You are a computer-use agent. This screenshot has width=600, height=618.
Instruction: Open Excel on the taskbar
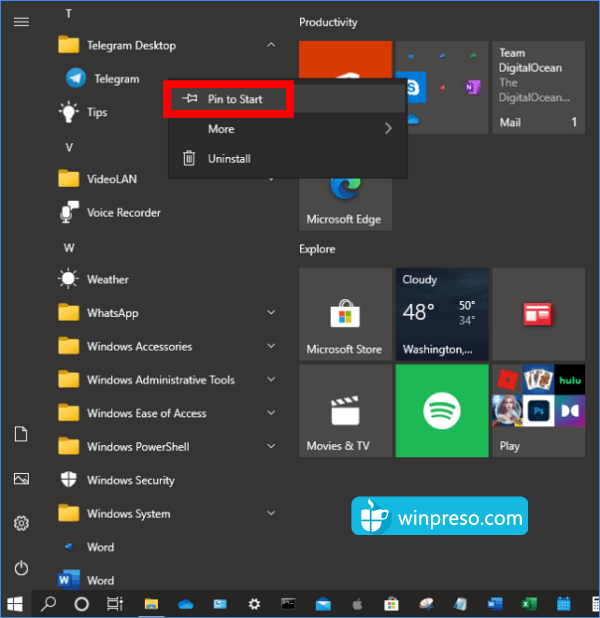pos(529,604)
